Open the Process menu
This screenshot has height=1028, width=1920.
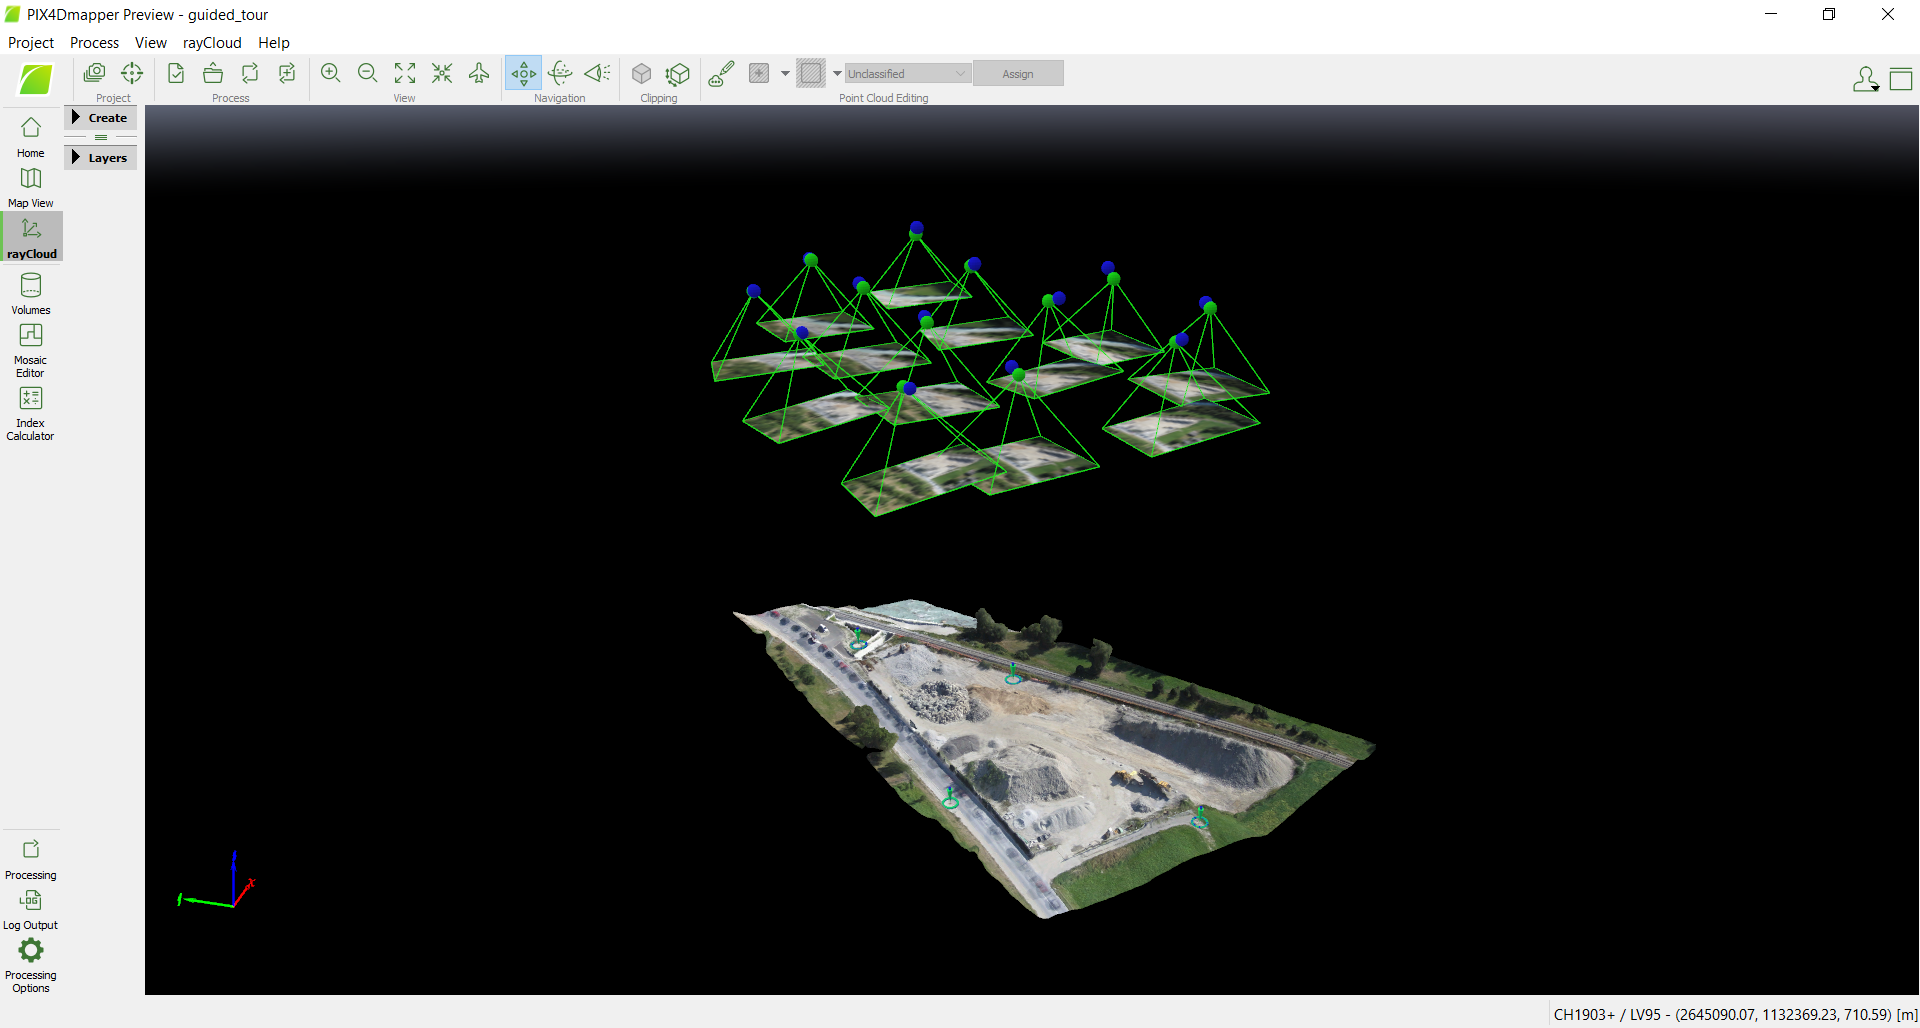(93, 42)
